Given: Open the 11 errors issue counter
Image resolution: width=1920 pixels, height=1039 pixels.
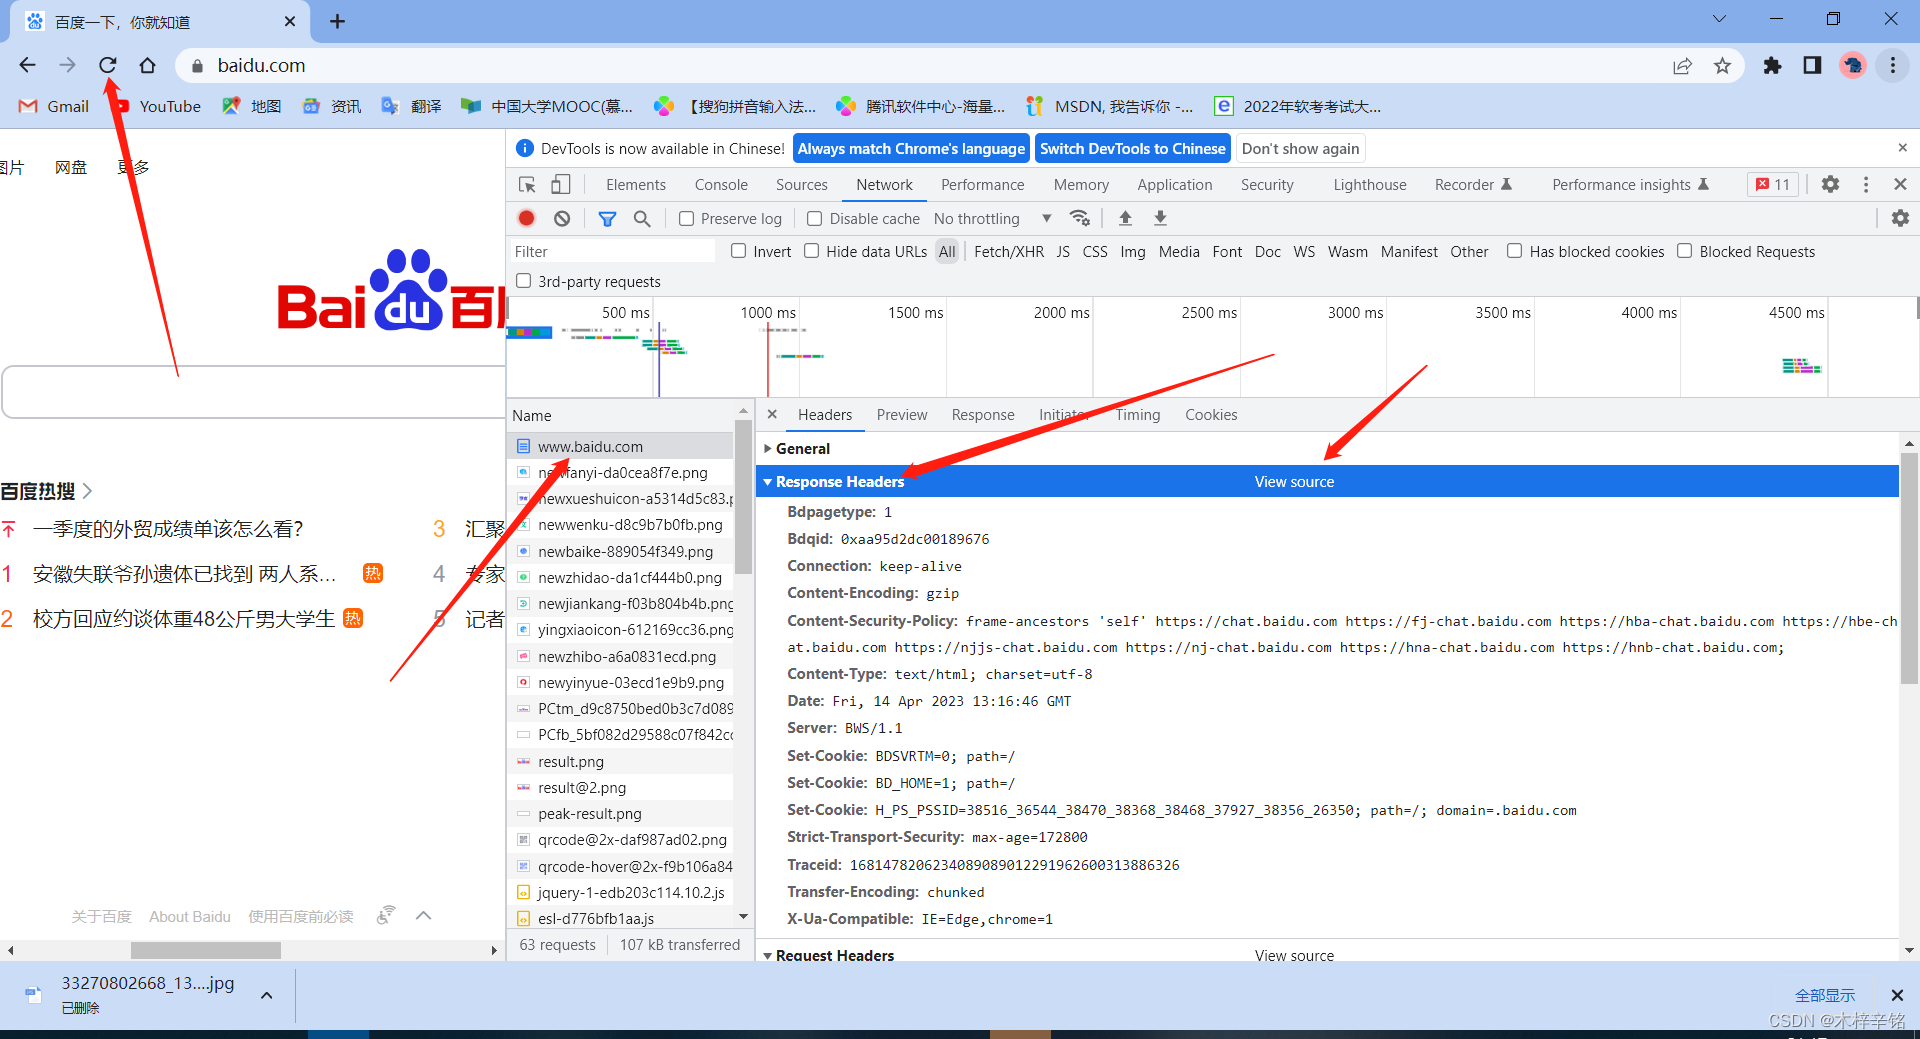Looking at the screenshot, I should point(1773,184).
